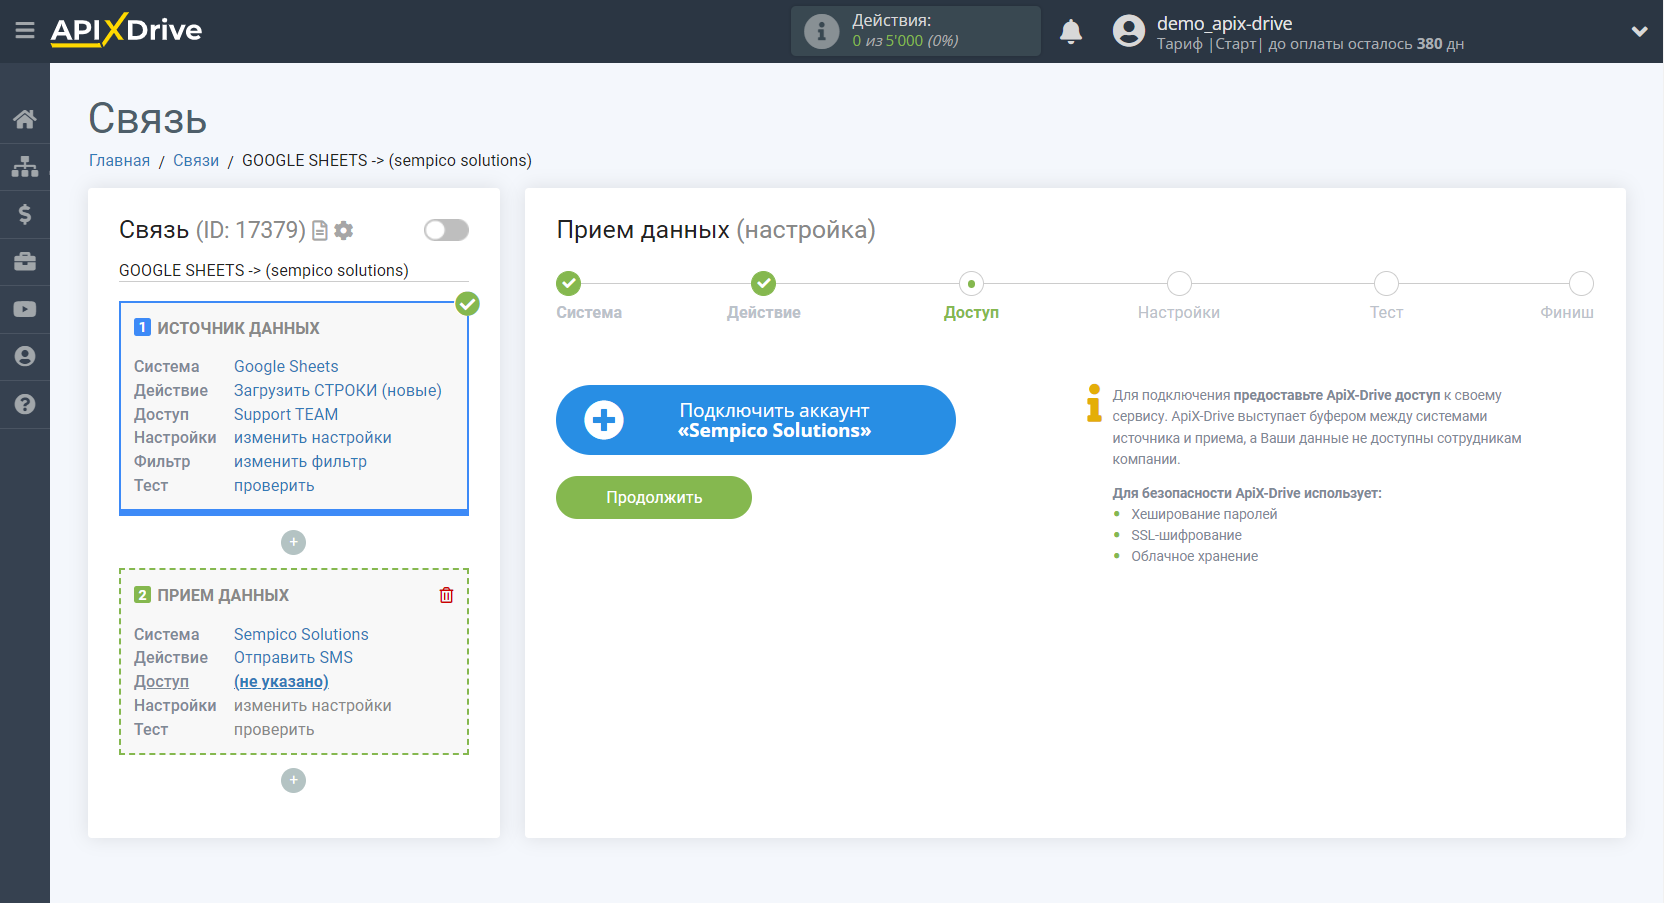
Task: Open Загрузить СТРОКИ (новые) action link
Action: point(338,390)
